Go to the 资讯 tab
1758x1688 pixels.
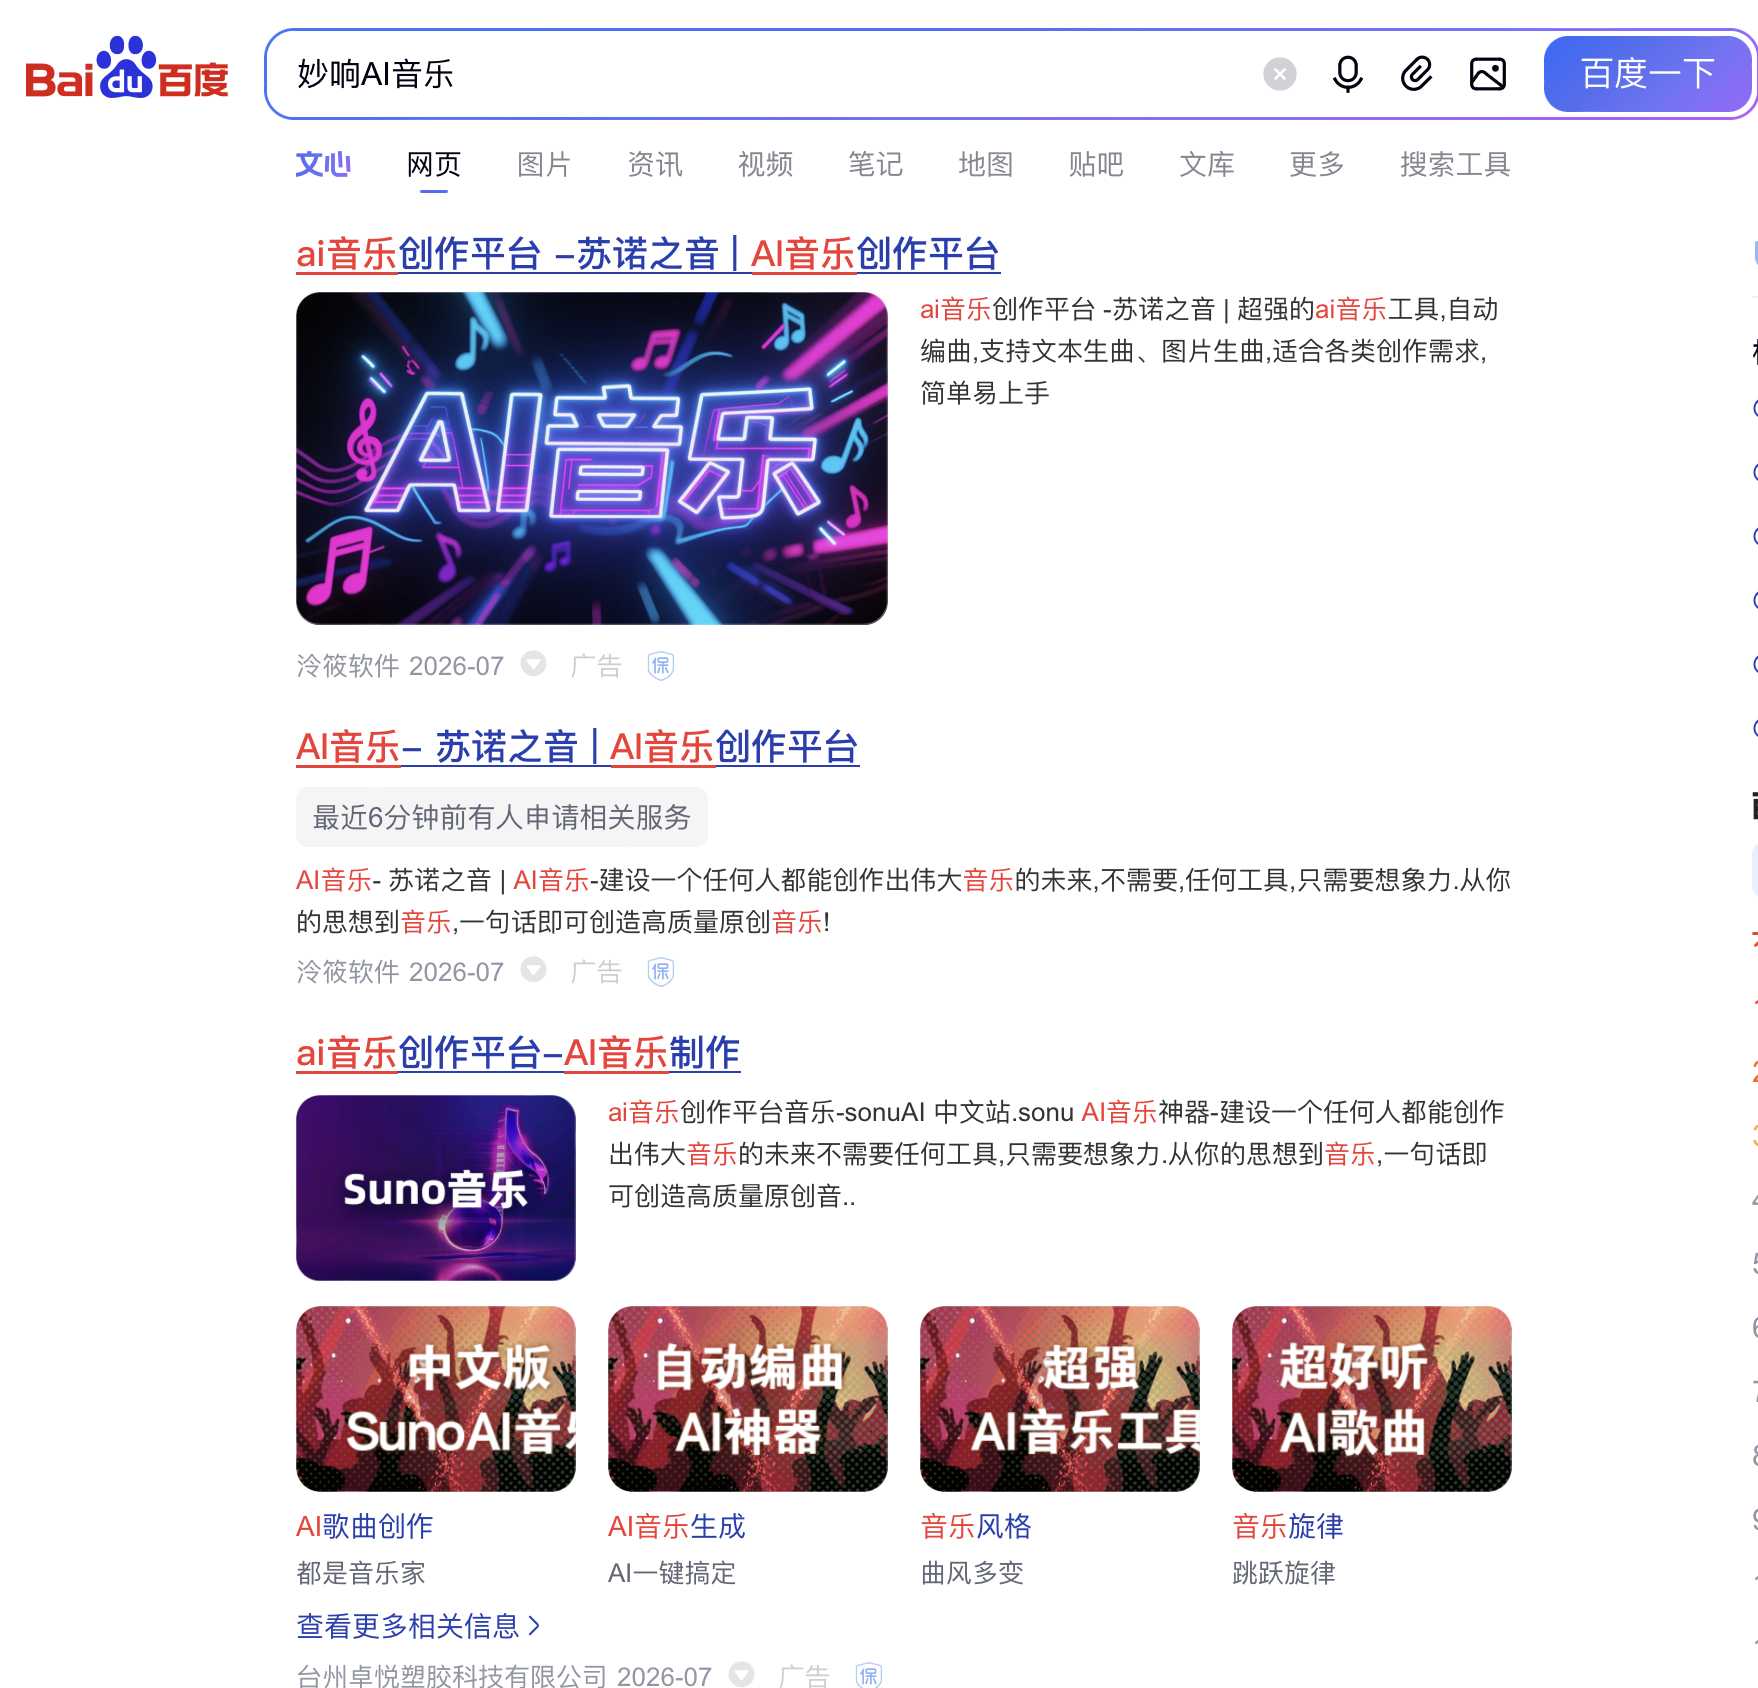[x=655, y=164]
